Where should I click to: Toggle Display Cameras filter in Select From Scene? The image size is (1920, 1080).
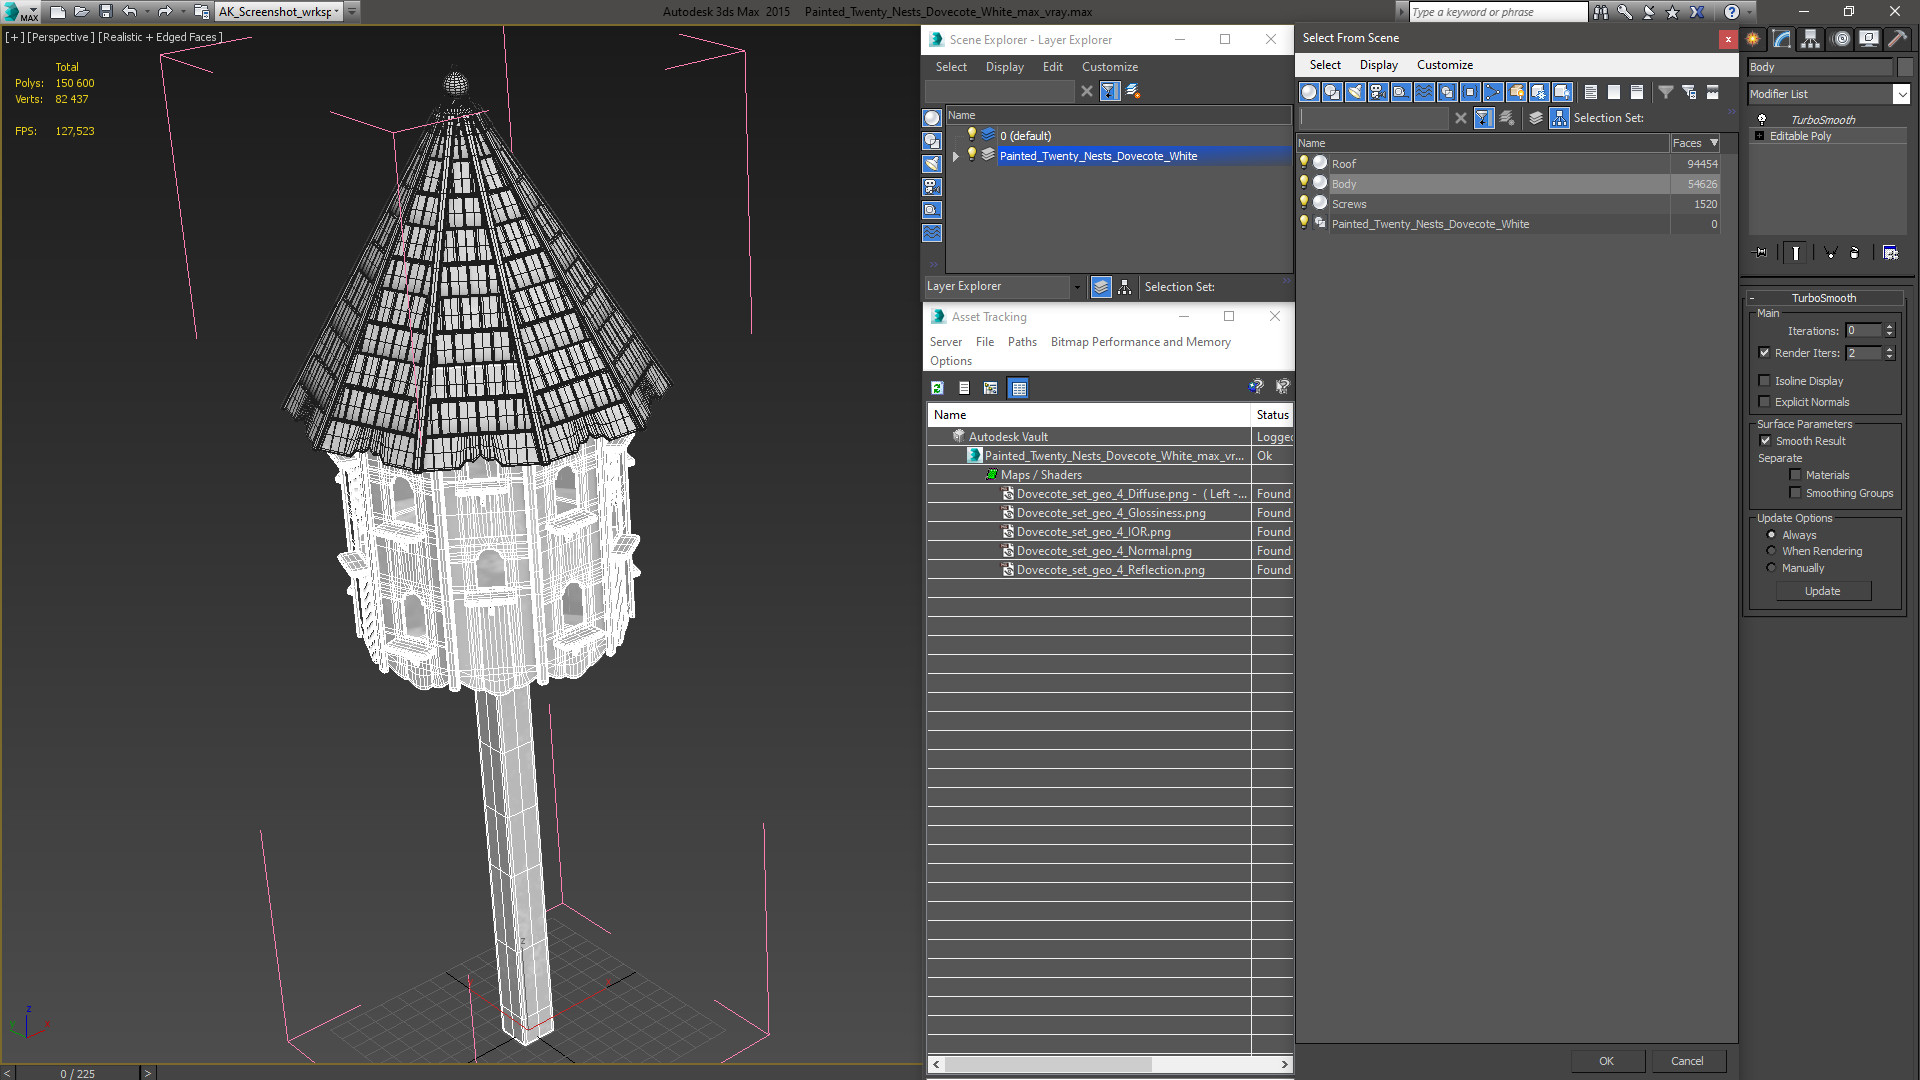coord(1378,92)
